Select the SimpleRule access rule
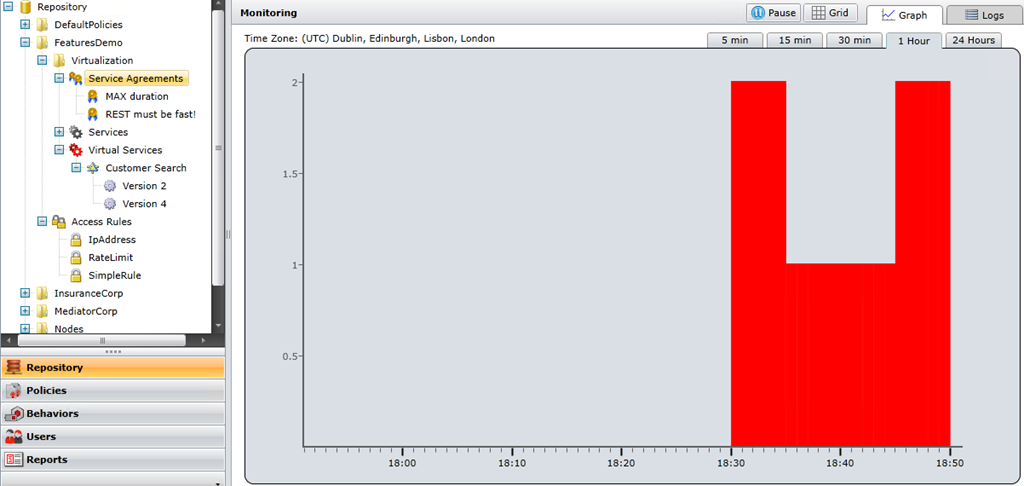The image size is (1024, 486). coord(114,276)
